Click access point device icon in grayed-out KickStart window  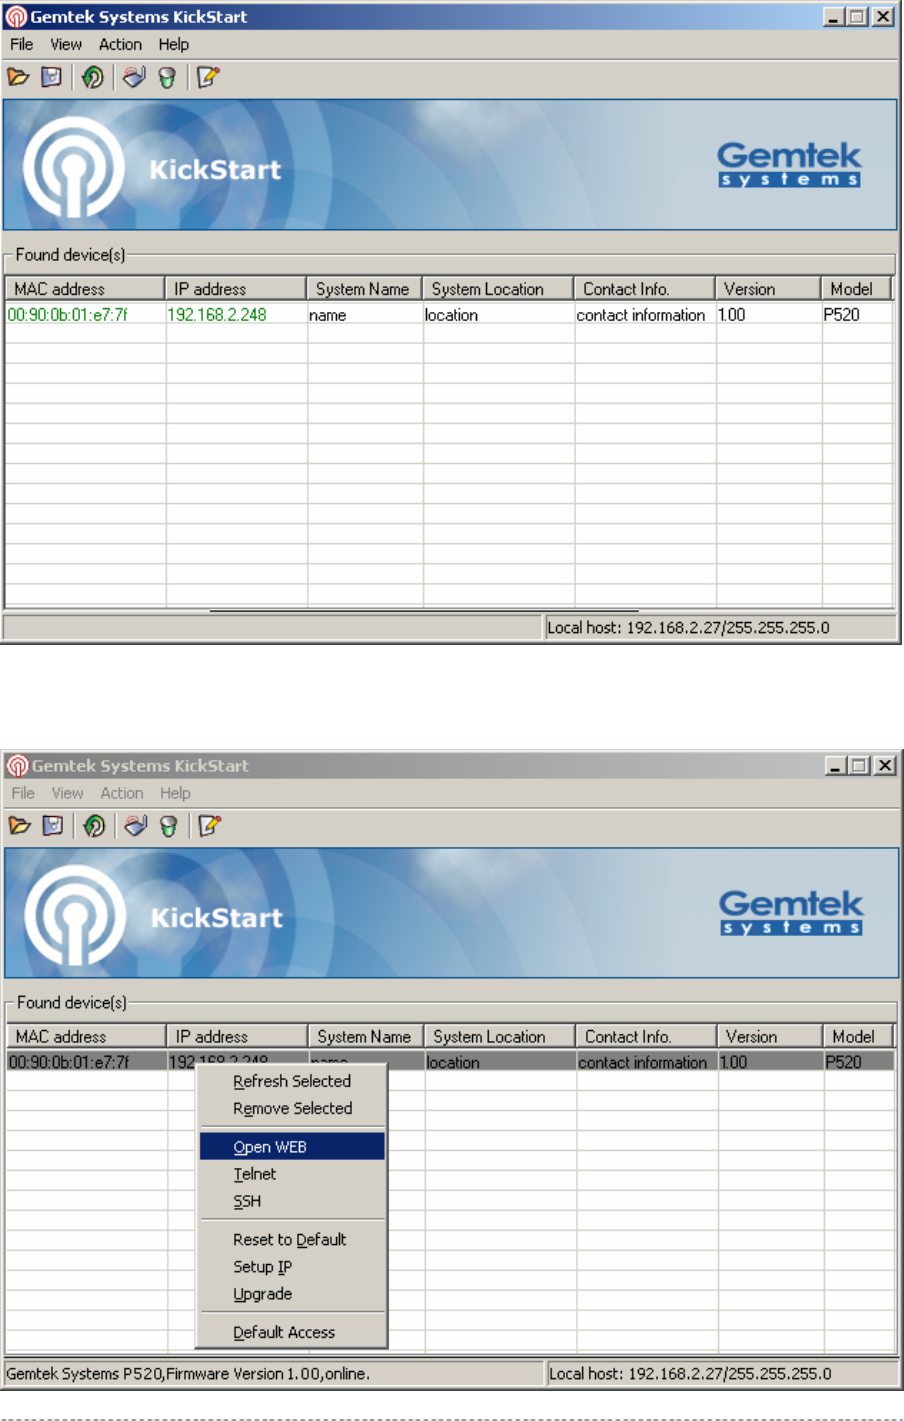click(x=136, y=825)
